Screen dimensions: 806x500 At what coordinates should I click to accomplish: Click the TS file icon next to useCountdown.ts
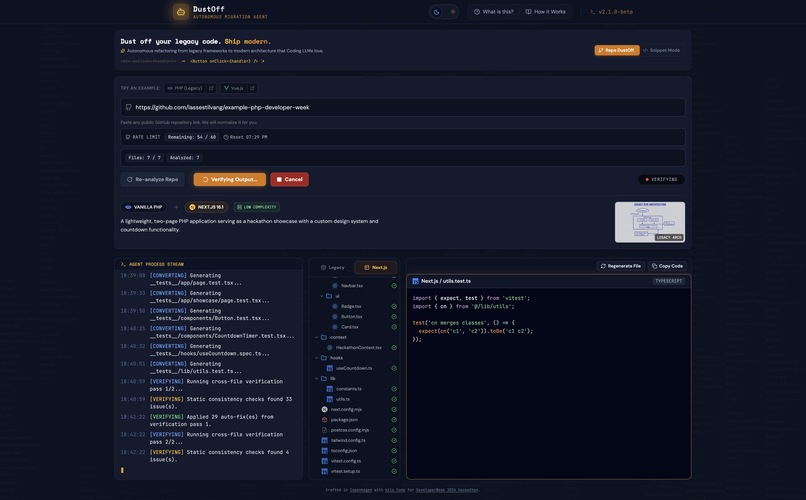click(329, 368)
